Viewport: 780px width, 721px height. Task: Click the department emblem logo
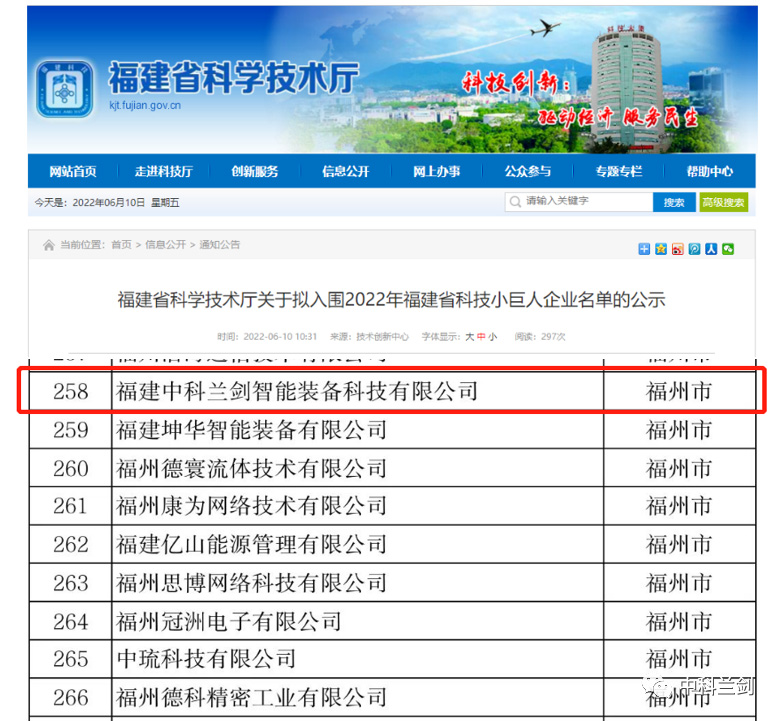point(66,91)
